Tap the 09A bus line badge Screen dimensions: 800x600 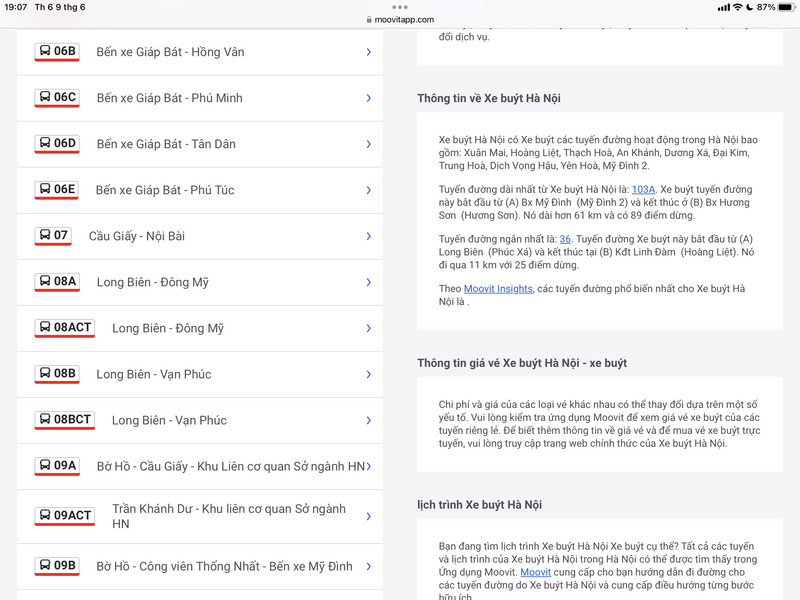point(57,466)
